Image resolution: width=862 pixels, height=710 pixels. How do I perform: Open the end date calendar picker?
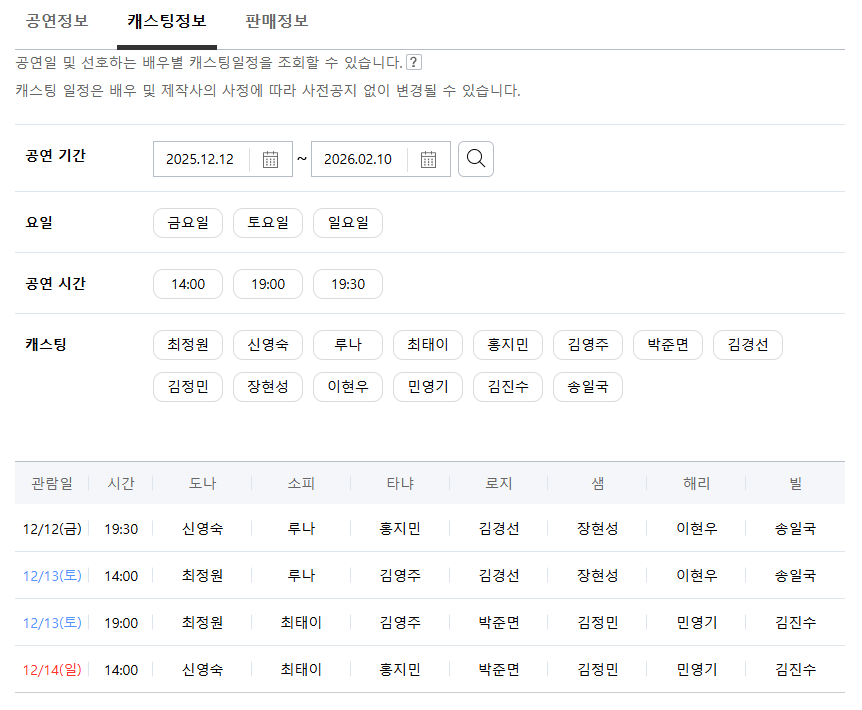pos(430,158)
